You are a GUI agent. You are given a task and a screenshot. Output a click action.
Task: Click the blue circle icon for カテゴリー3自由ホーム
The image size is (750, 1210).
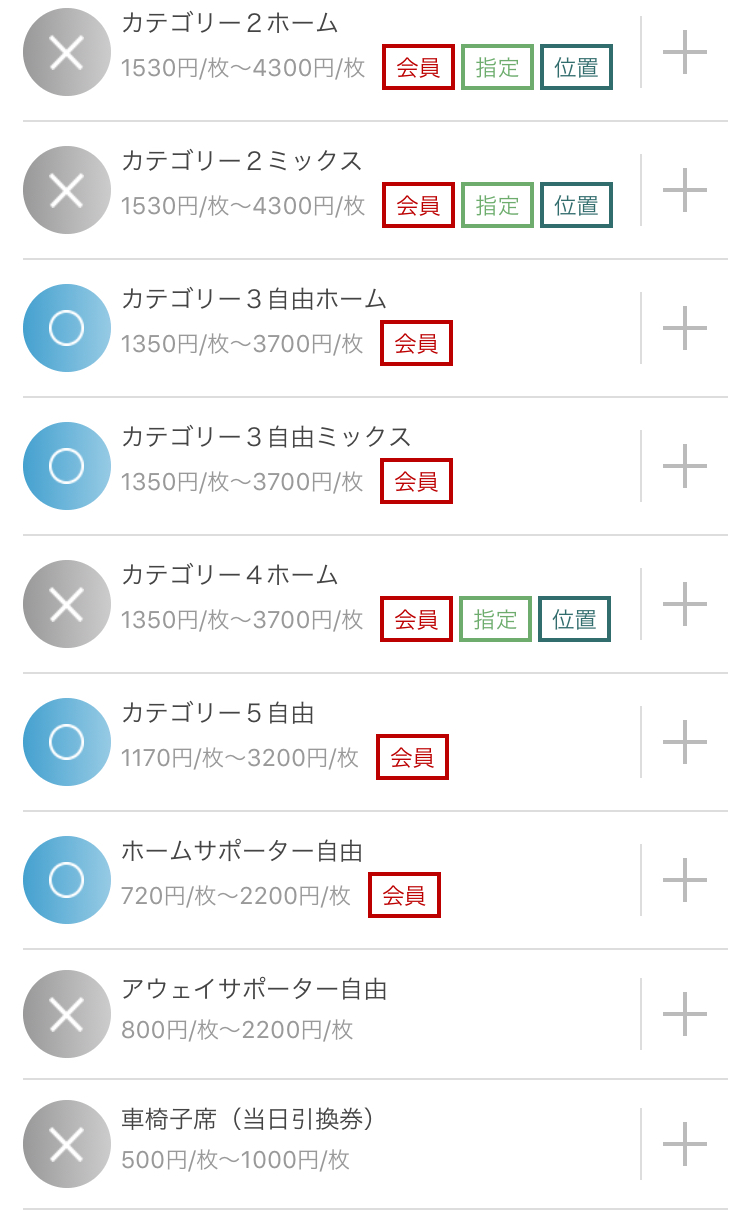click(x=66, y=328)
